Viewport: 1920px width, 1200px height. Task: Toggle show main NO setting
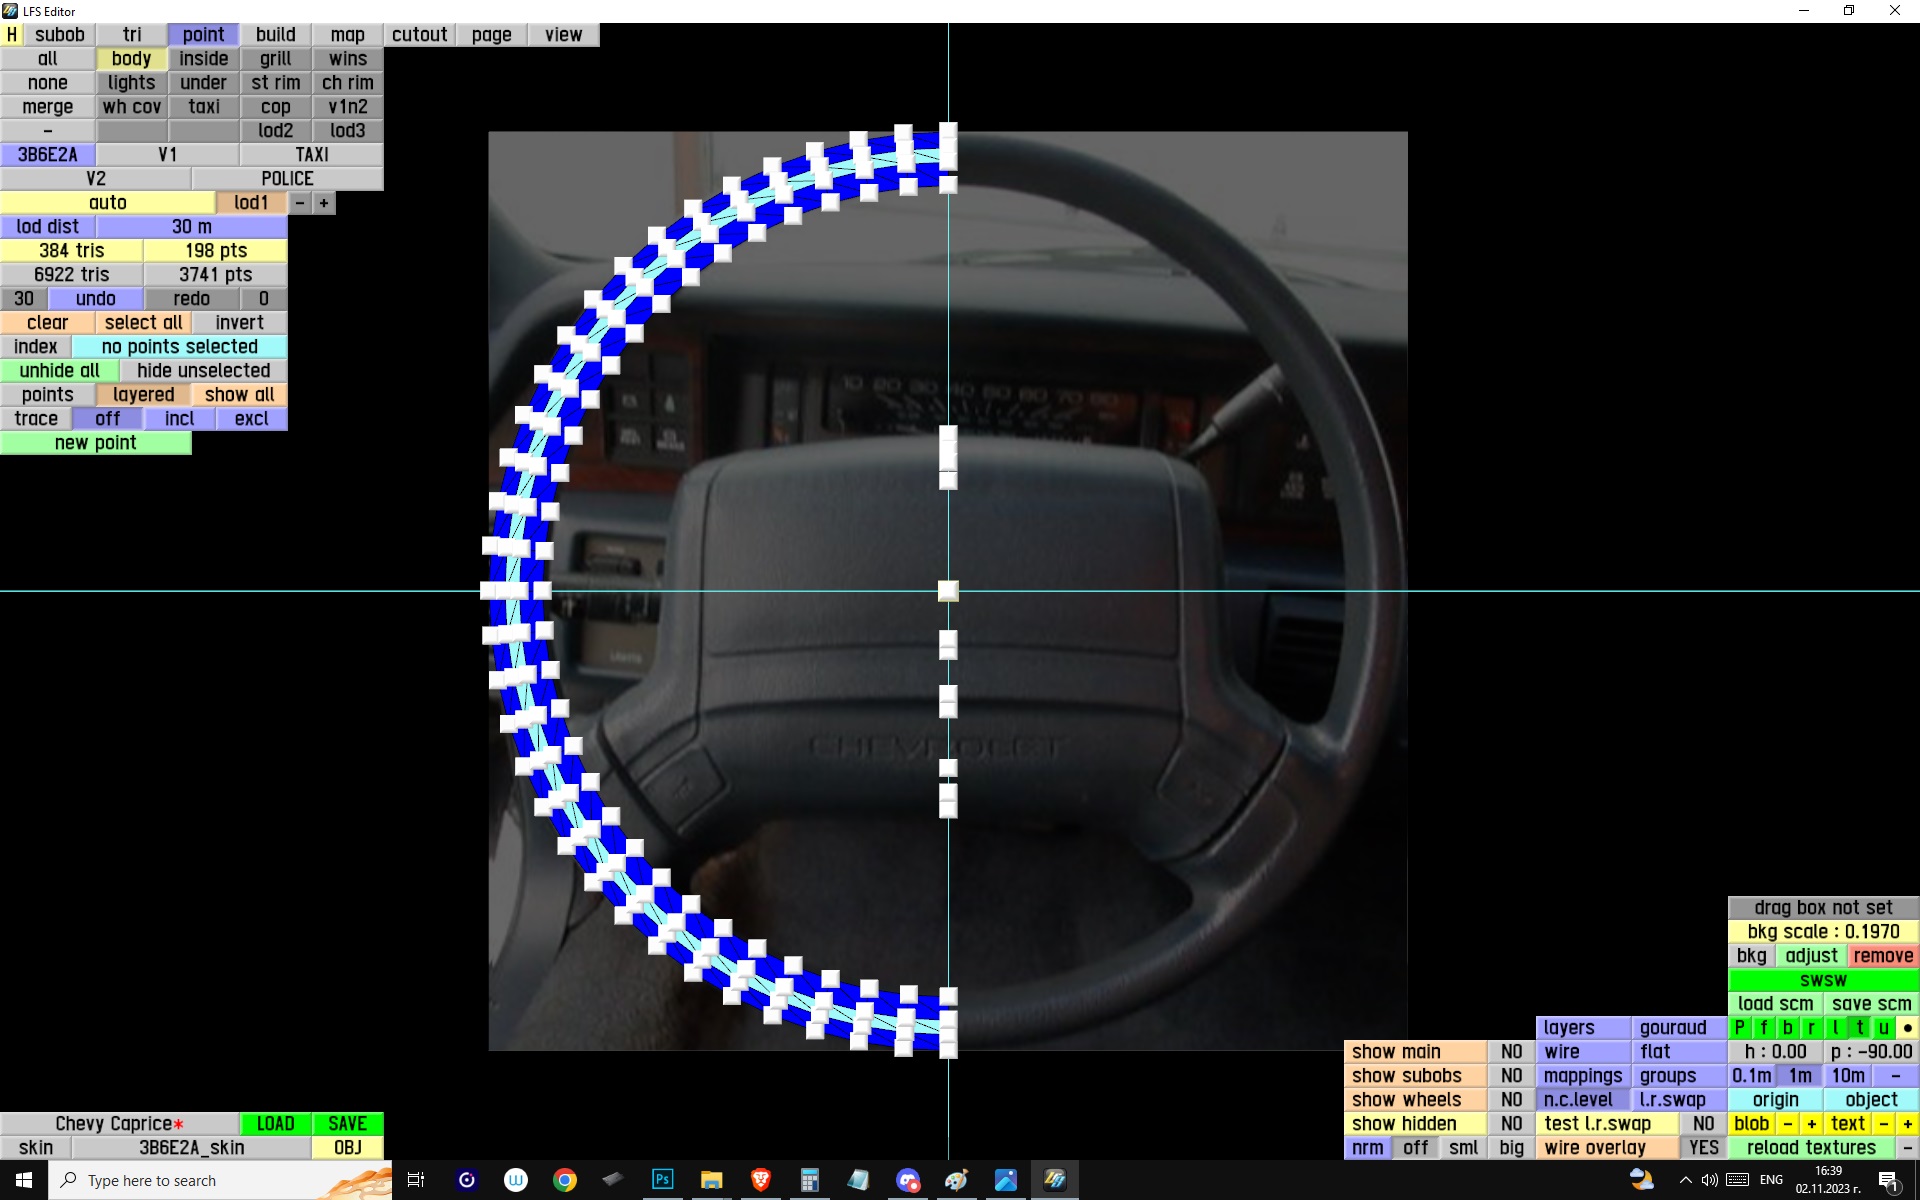pyautogui.click(x=1511, y=1052)
